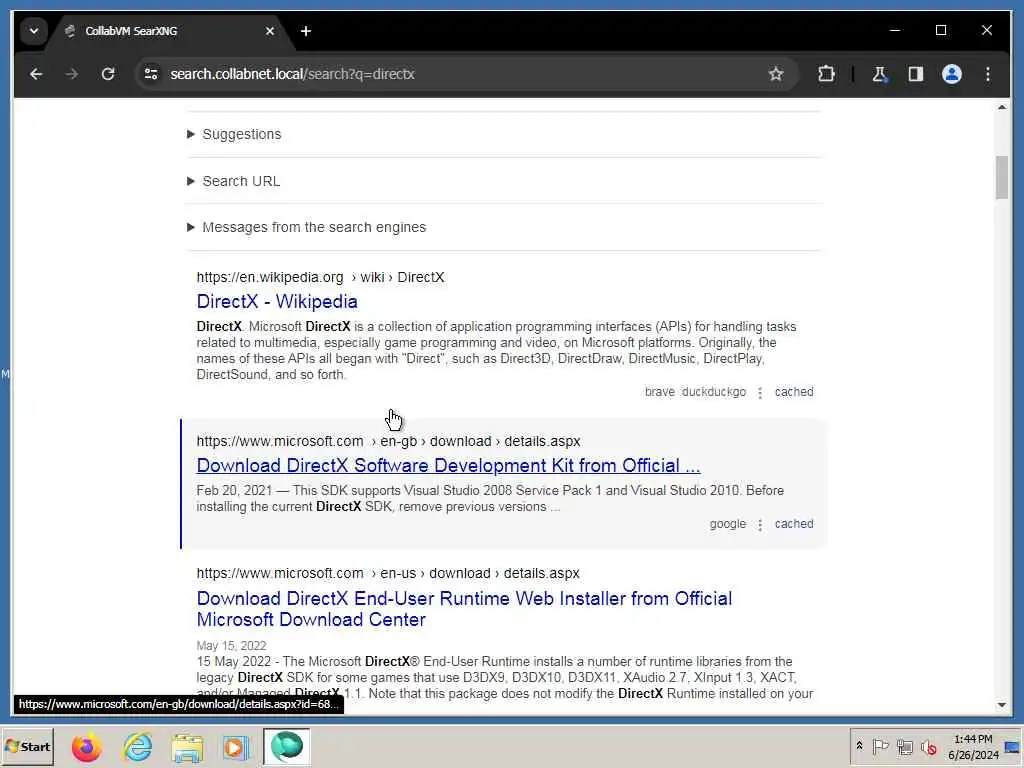Screen dimensions: 1024x768
Task: Select the CollabVM SearXNG tab
Action: click(170, 31)
